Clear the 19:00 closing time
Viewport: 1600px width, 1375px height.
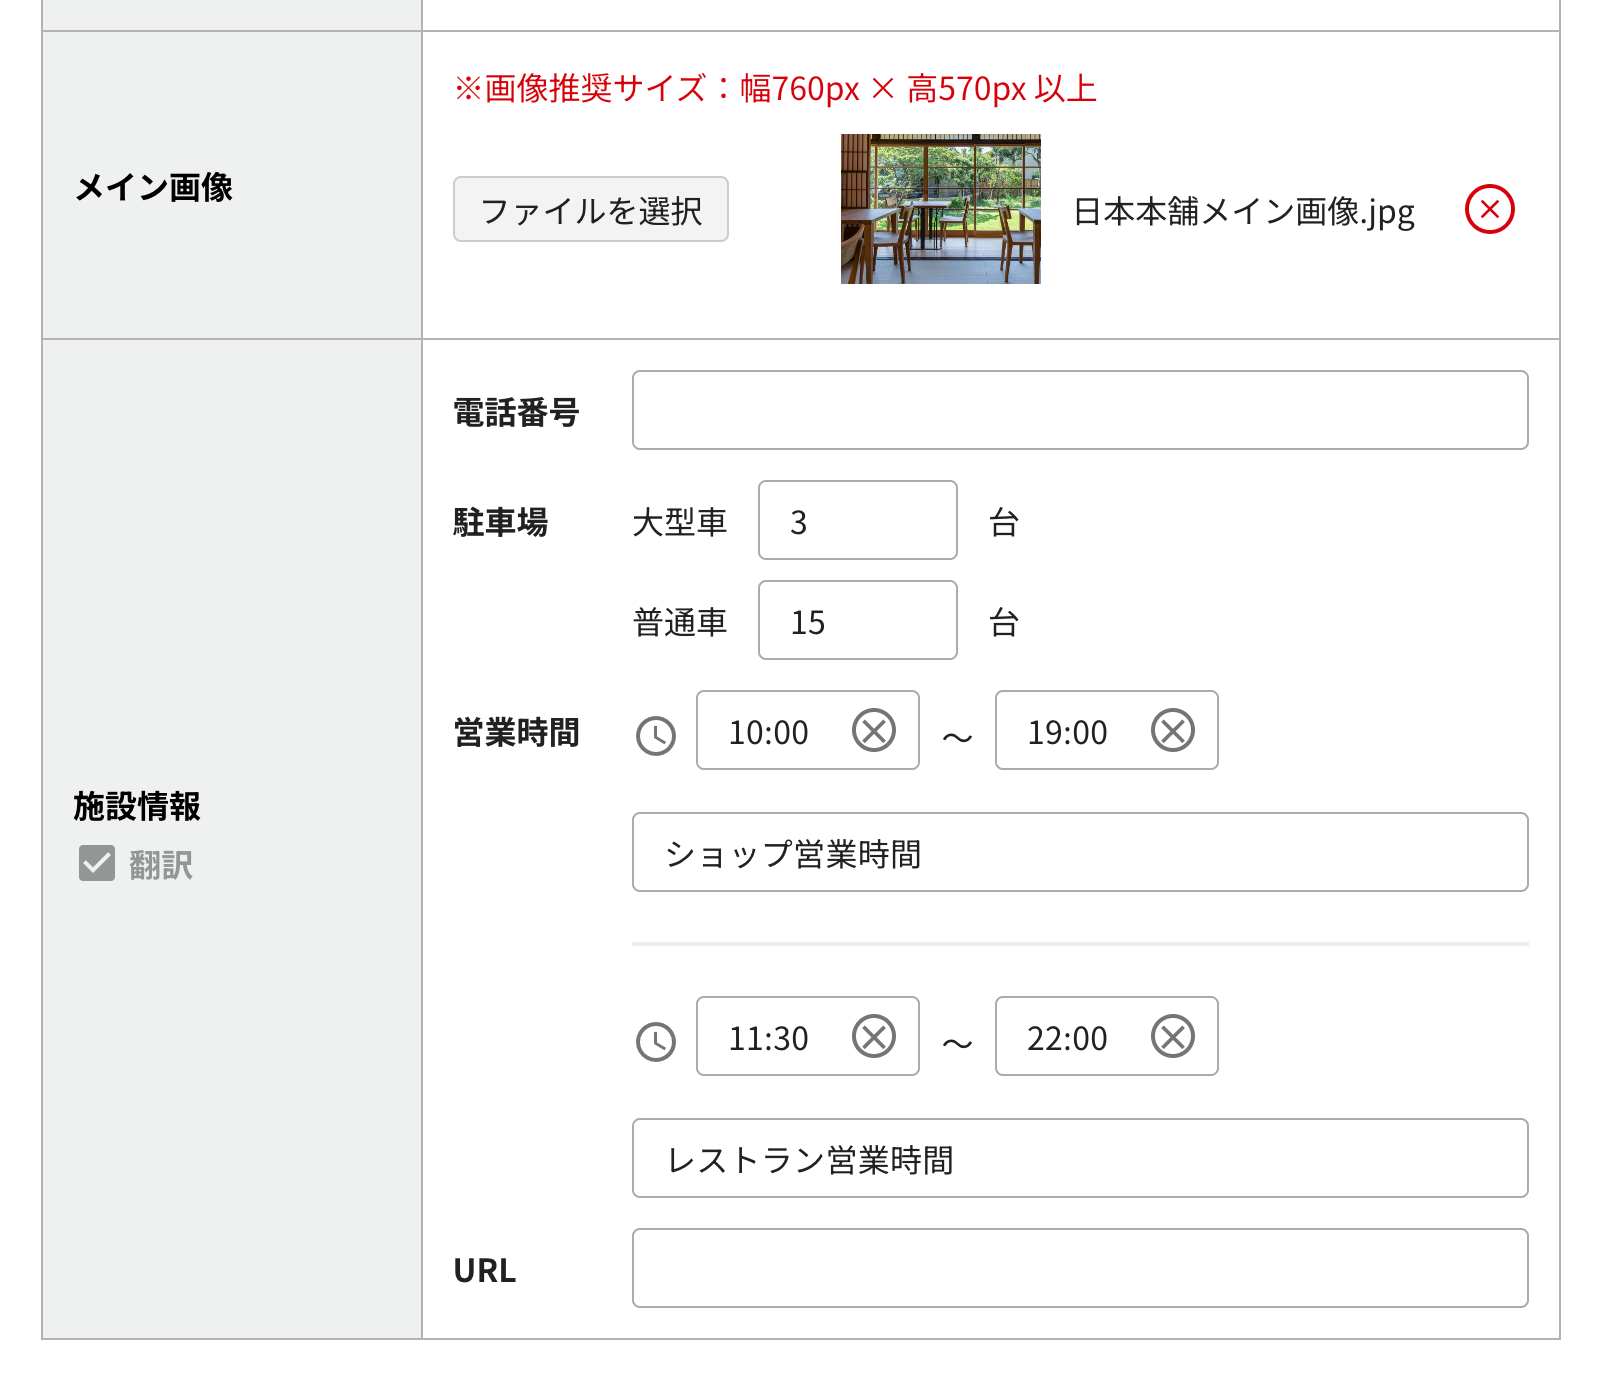(x=1172, y=730)
